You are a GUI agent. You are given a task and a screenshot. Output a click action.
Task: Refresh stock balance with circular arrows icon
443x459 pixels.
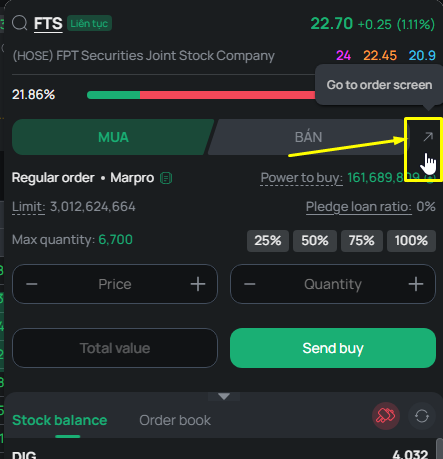tap(422, 416)
